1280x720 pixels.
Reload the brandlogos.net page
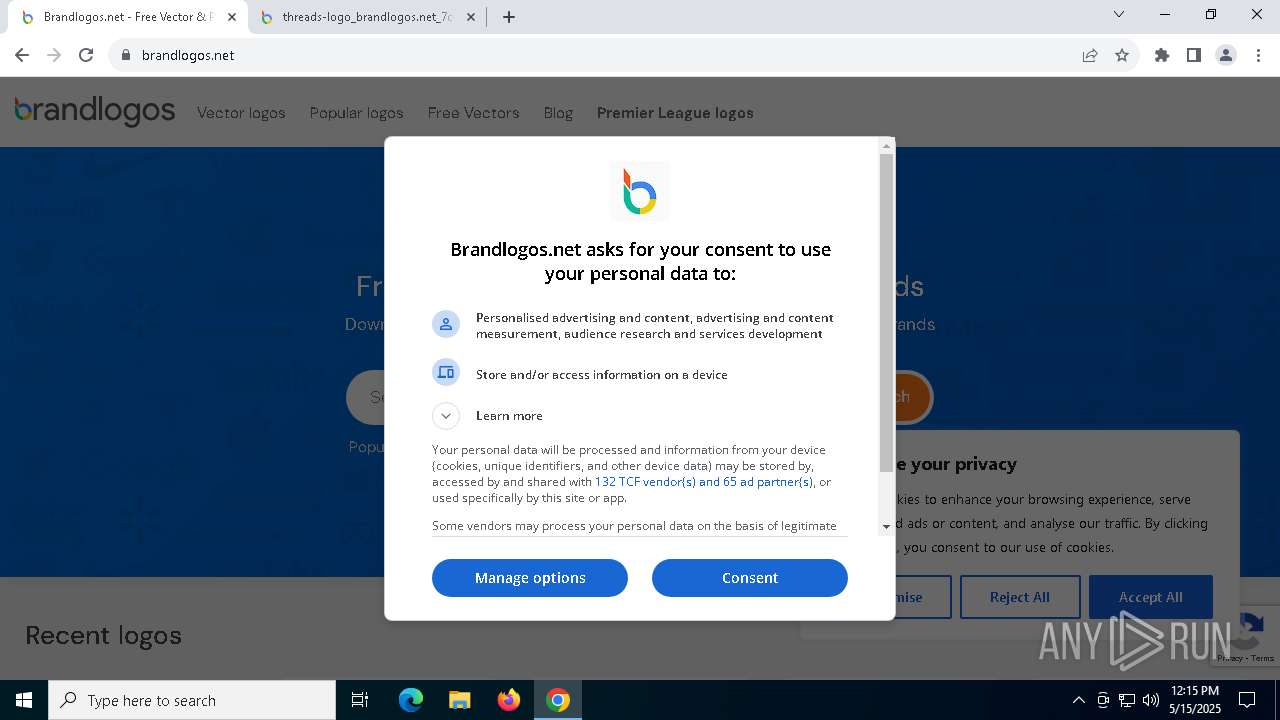(x=86, y=55)
